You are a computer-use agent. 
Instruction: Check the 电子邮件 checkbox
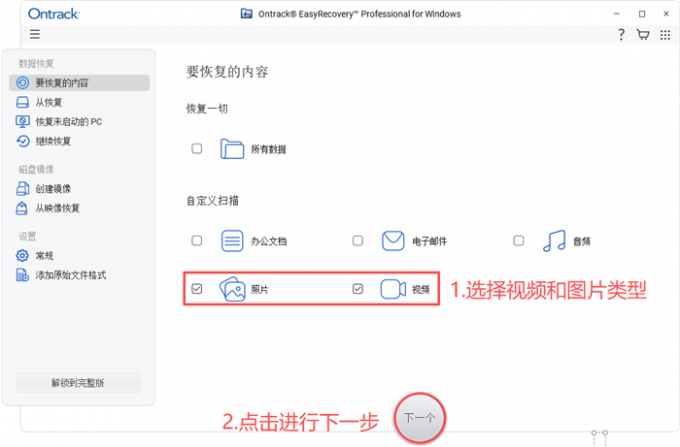[x=358, y=241]
